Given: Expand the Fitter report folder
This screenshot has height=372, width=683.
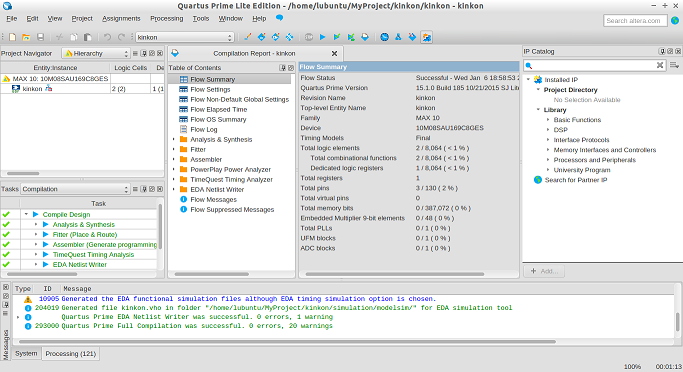Looking at the screenshot, I should pyautogui.click(x=173, y=149).
